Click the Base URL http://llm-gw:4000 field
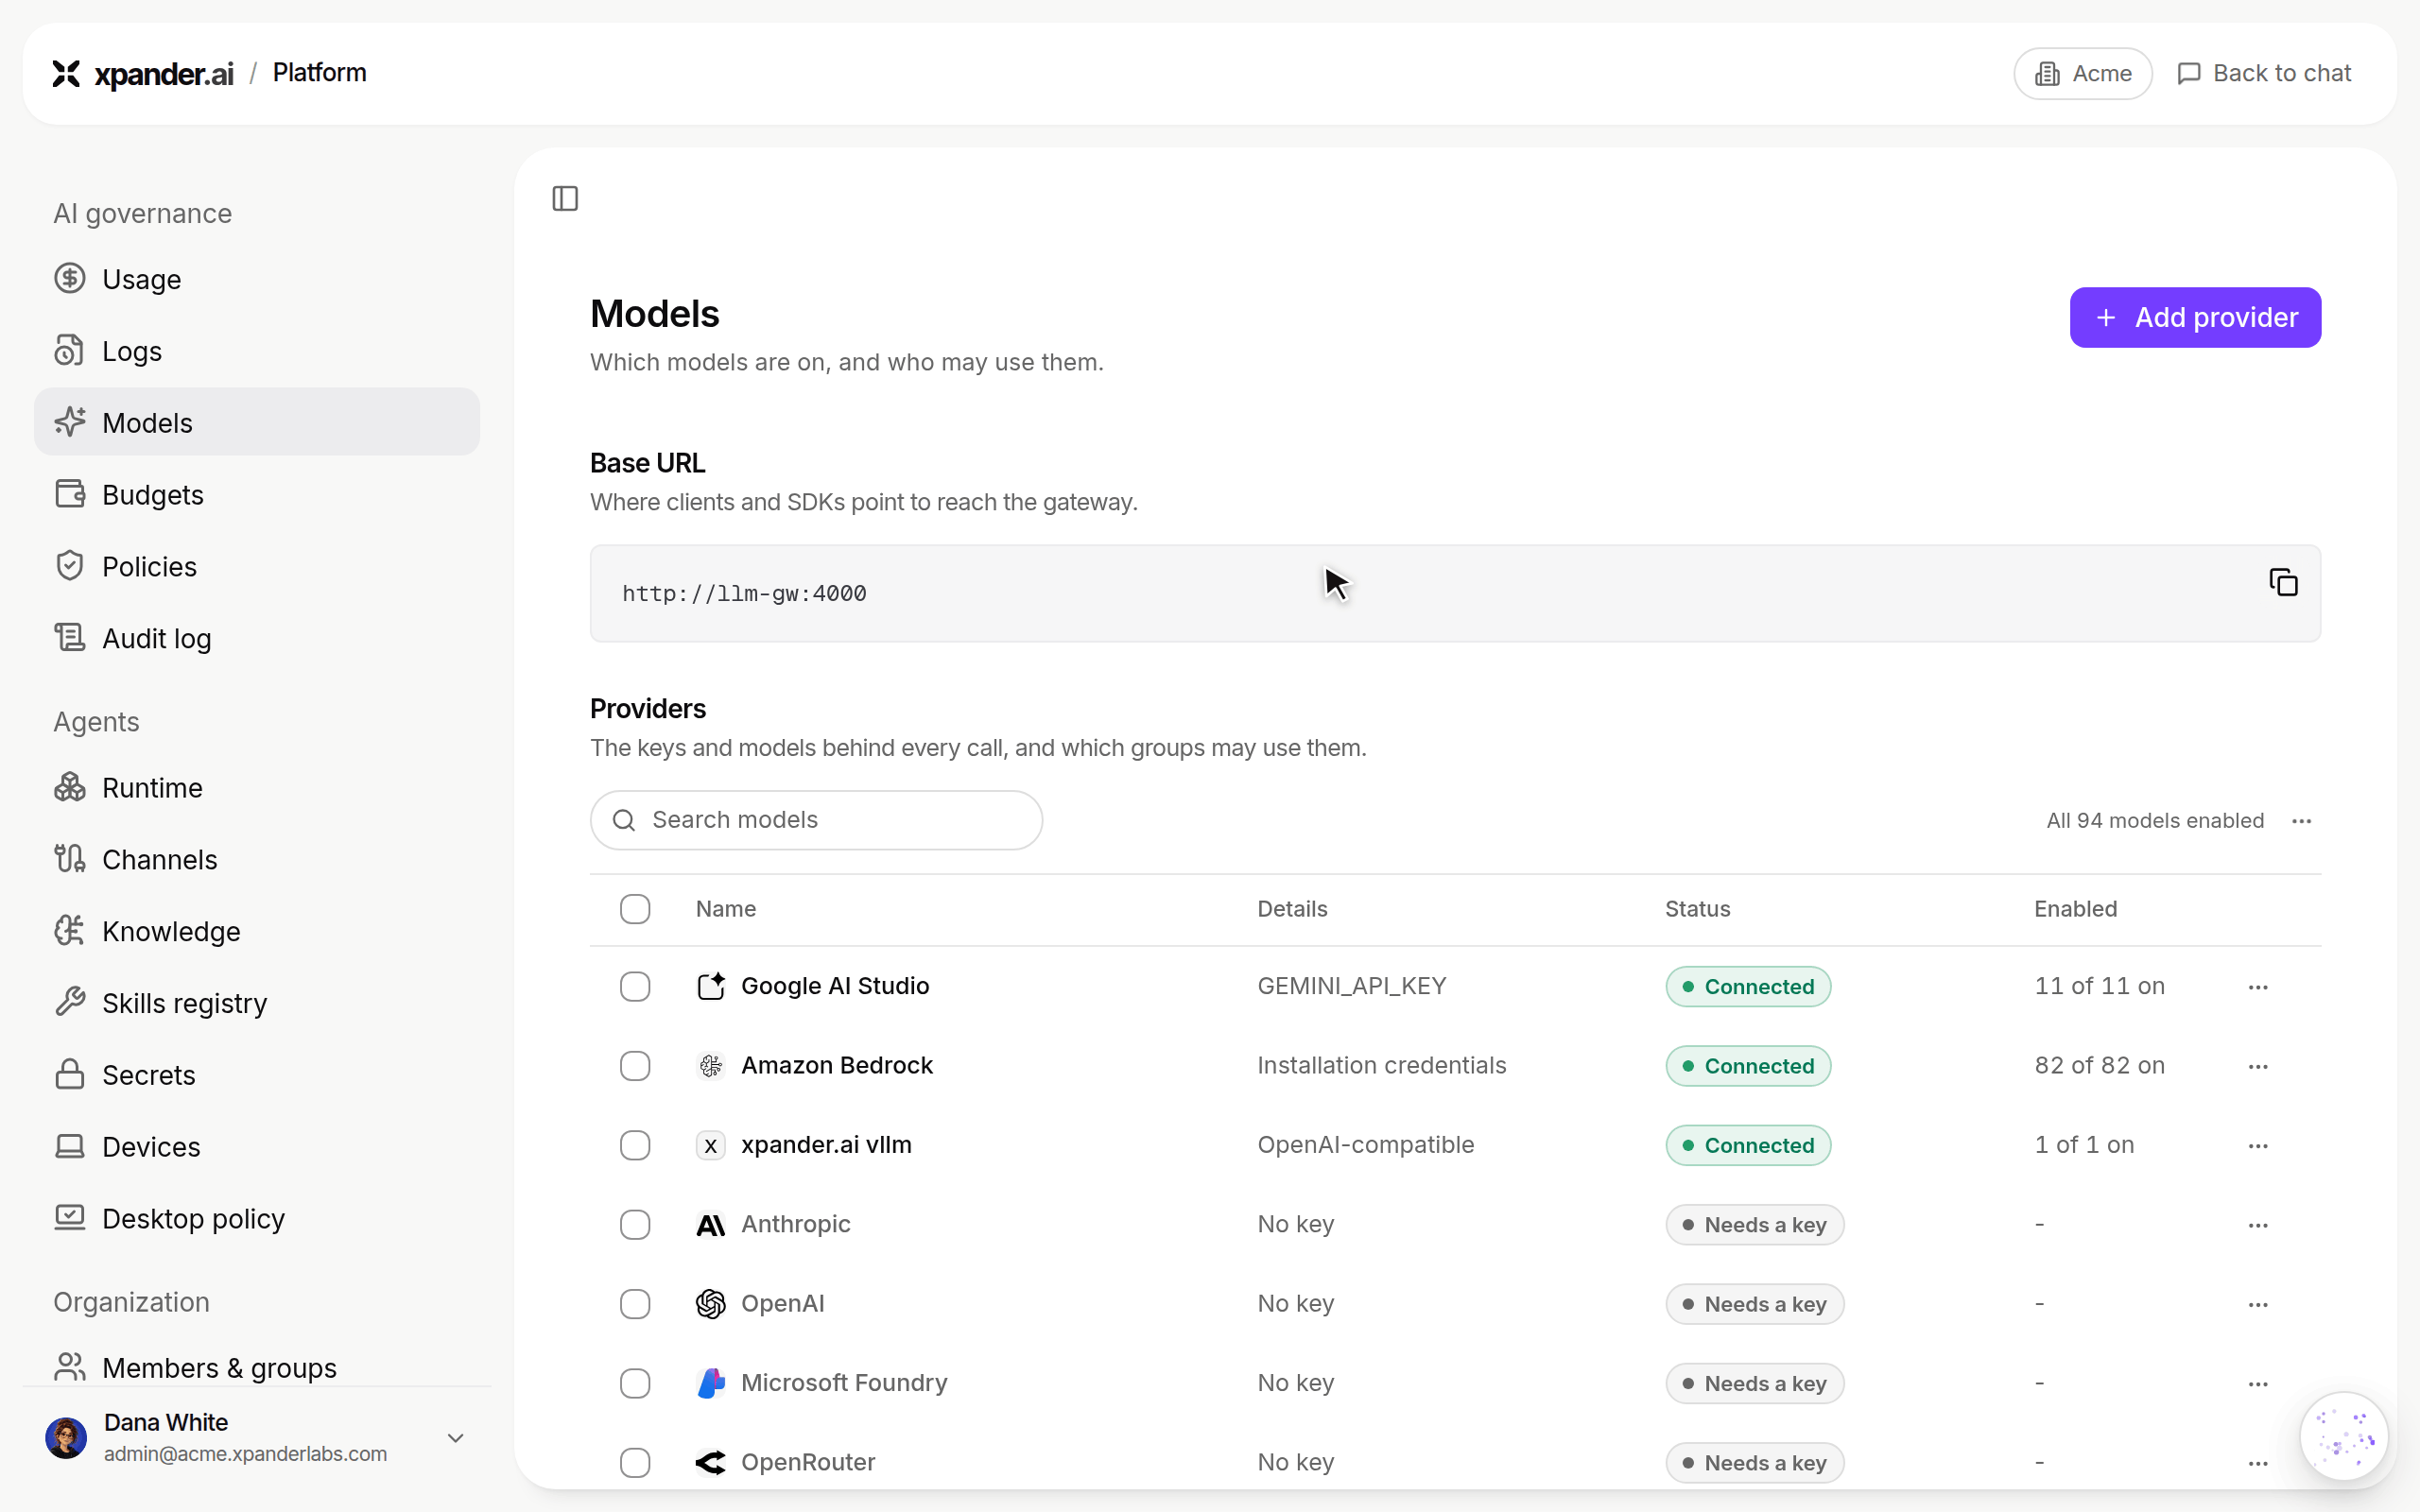Image resolution: width=2420 pixels, height=1512 pixels. pos(1455,593)
